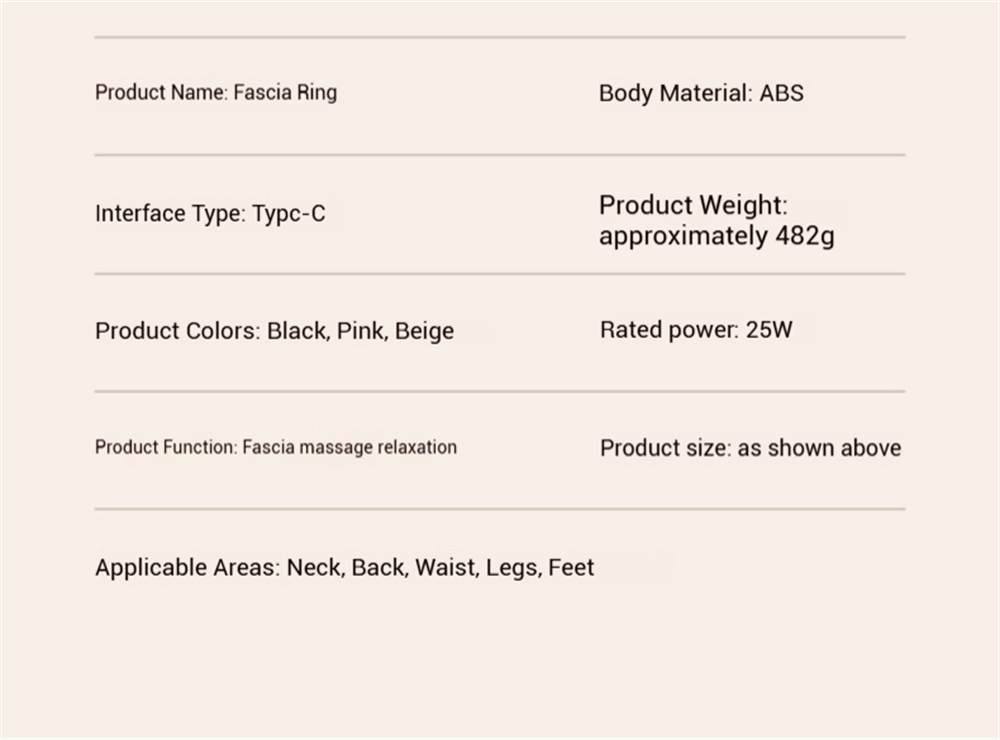Click the Product size line

[750, 448]
